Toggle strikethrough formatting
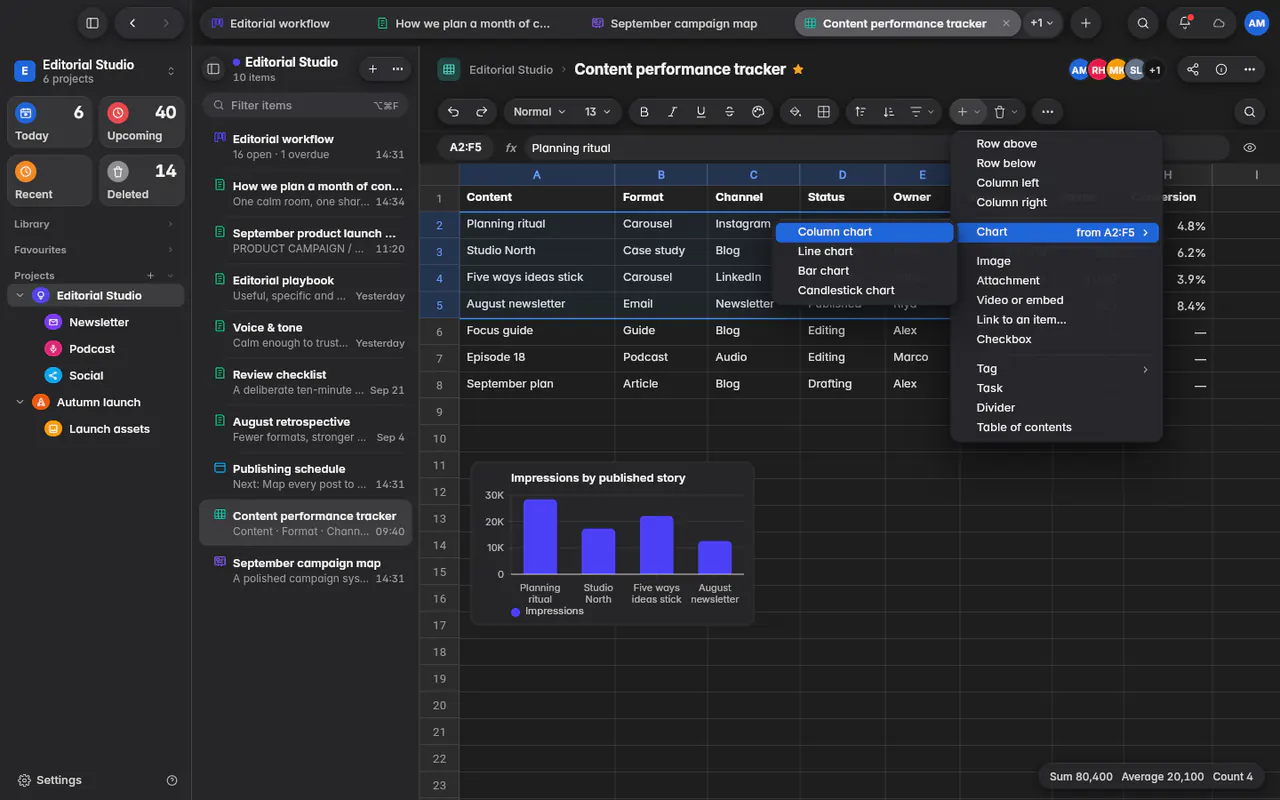The width and height of the screenshot is (1280, 800). [729, 112]
